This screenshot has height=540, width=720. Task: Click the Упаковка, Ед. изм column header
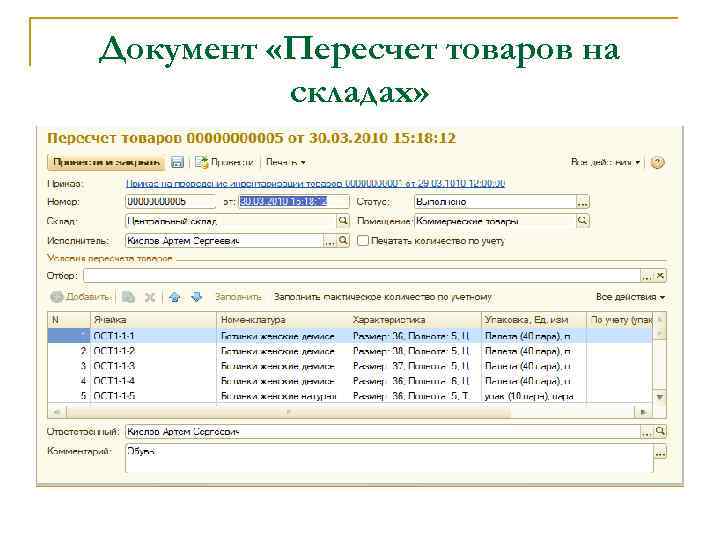pos(534,320)
